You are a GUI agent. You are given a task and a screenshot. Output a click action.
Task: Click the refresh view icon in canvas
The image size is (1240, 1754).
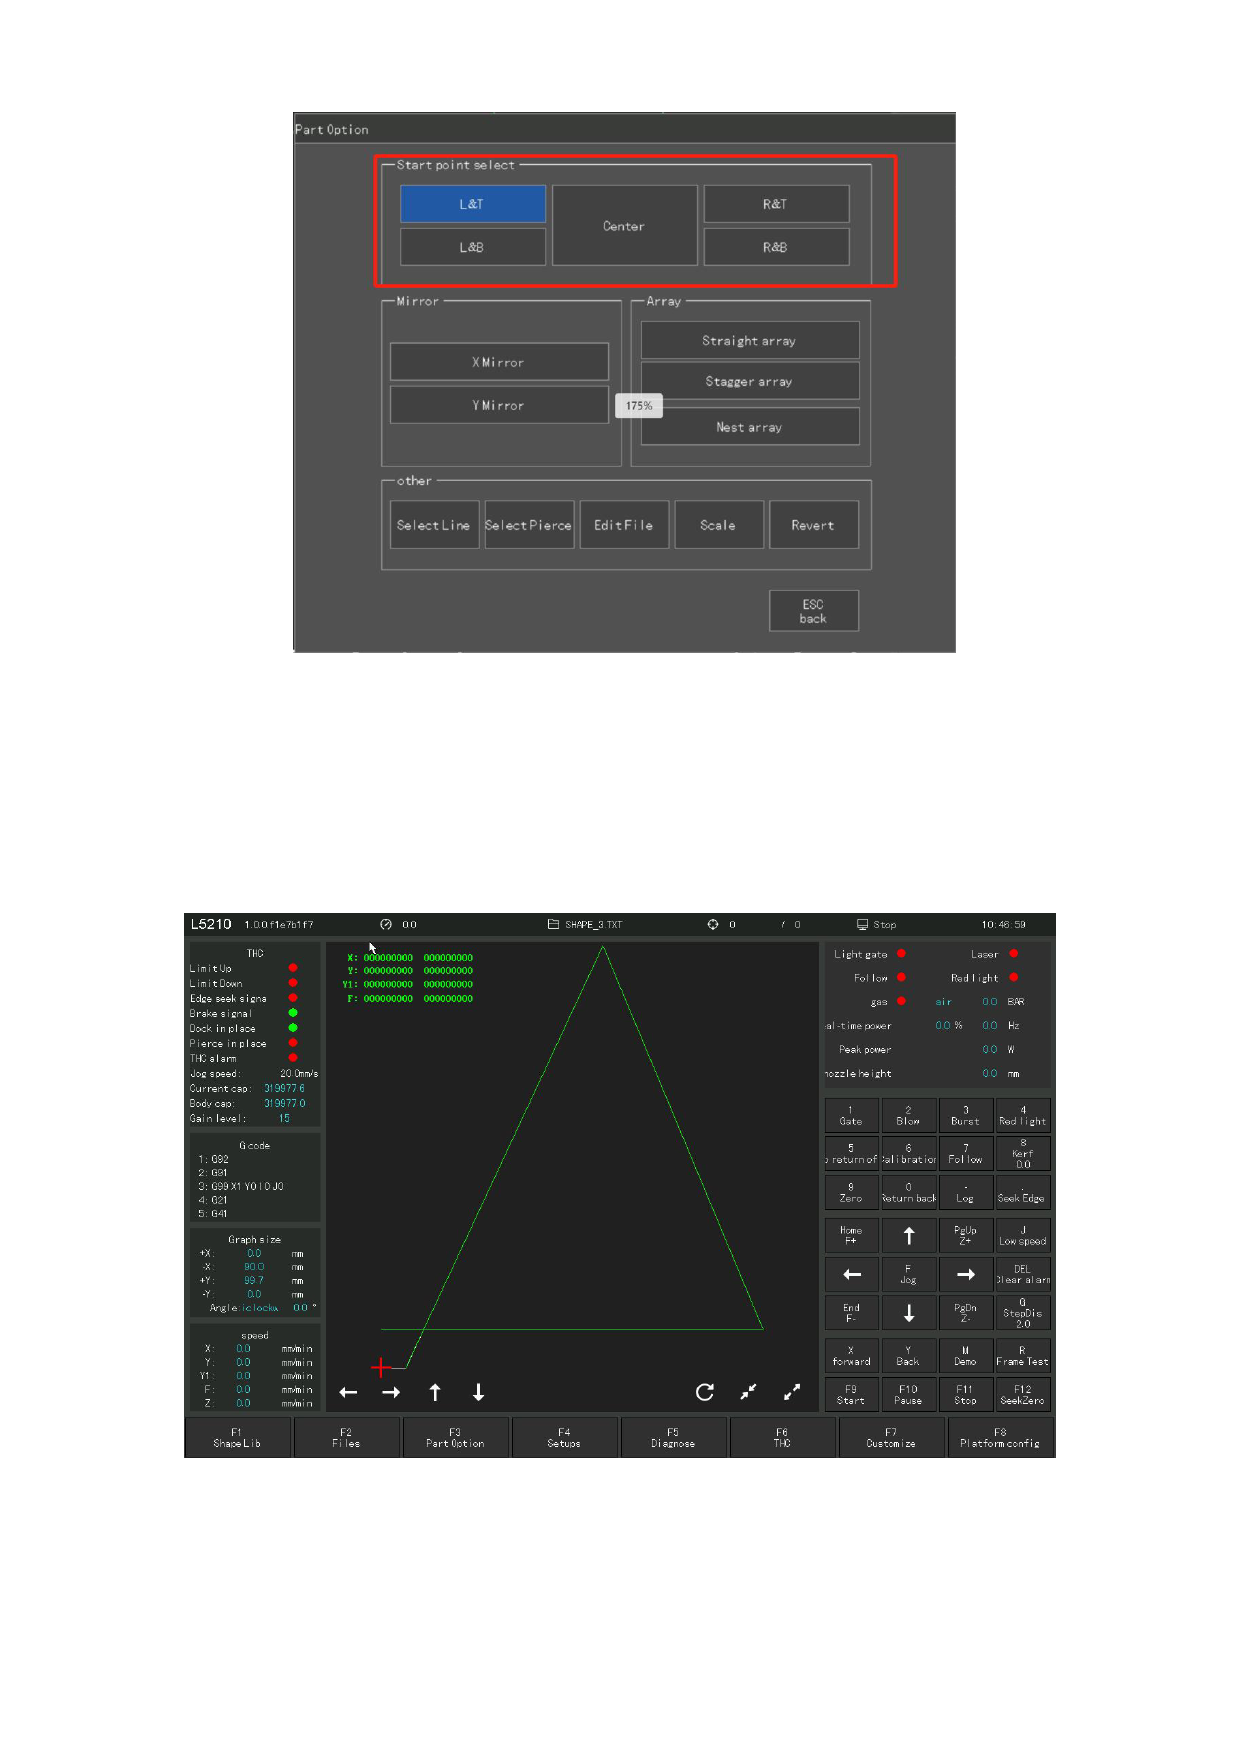click(x=705, y=1392)
